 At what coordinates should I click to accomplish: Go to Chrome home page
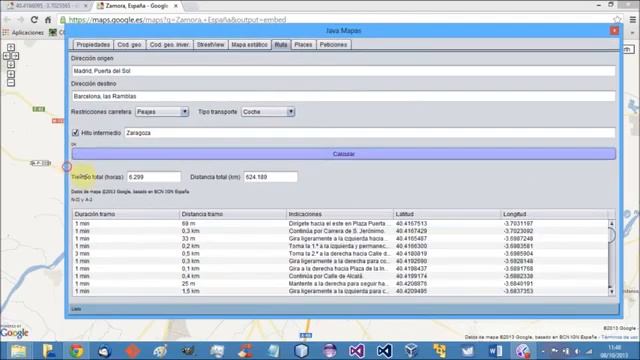(x=48, y=20)
